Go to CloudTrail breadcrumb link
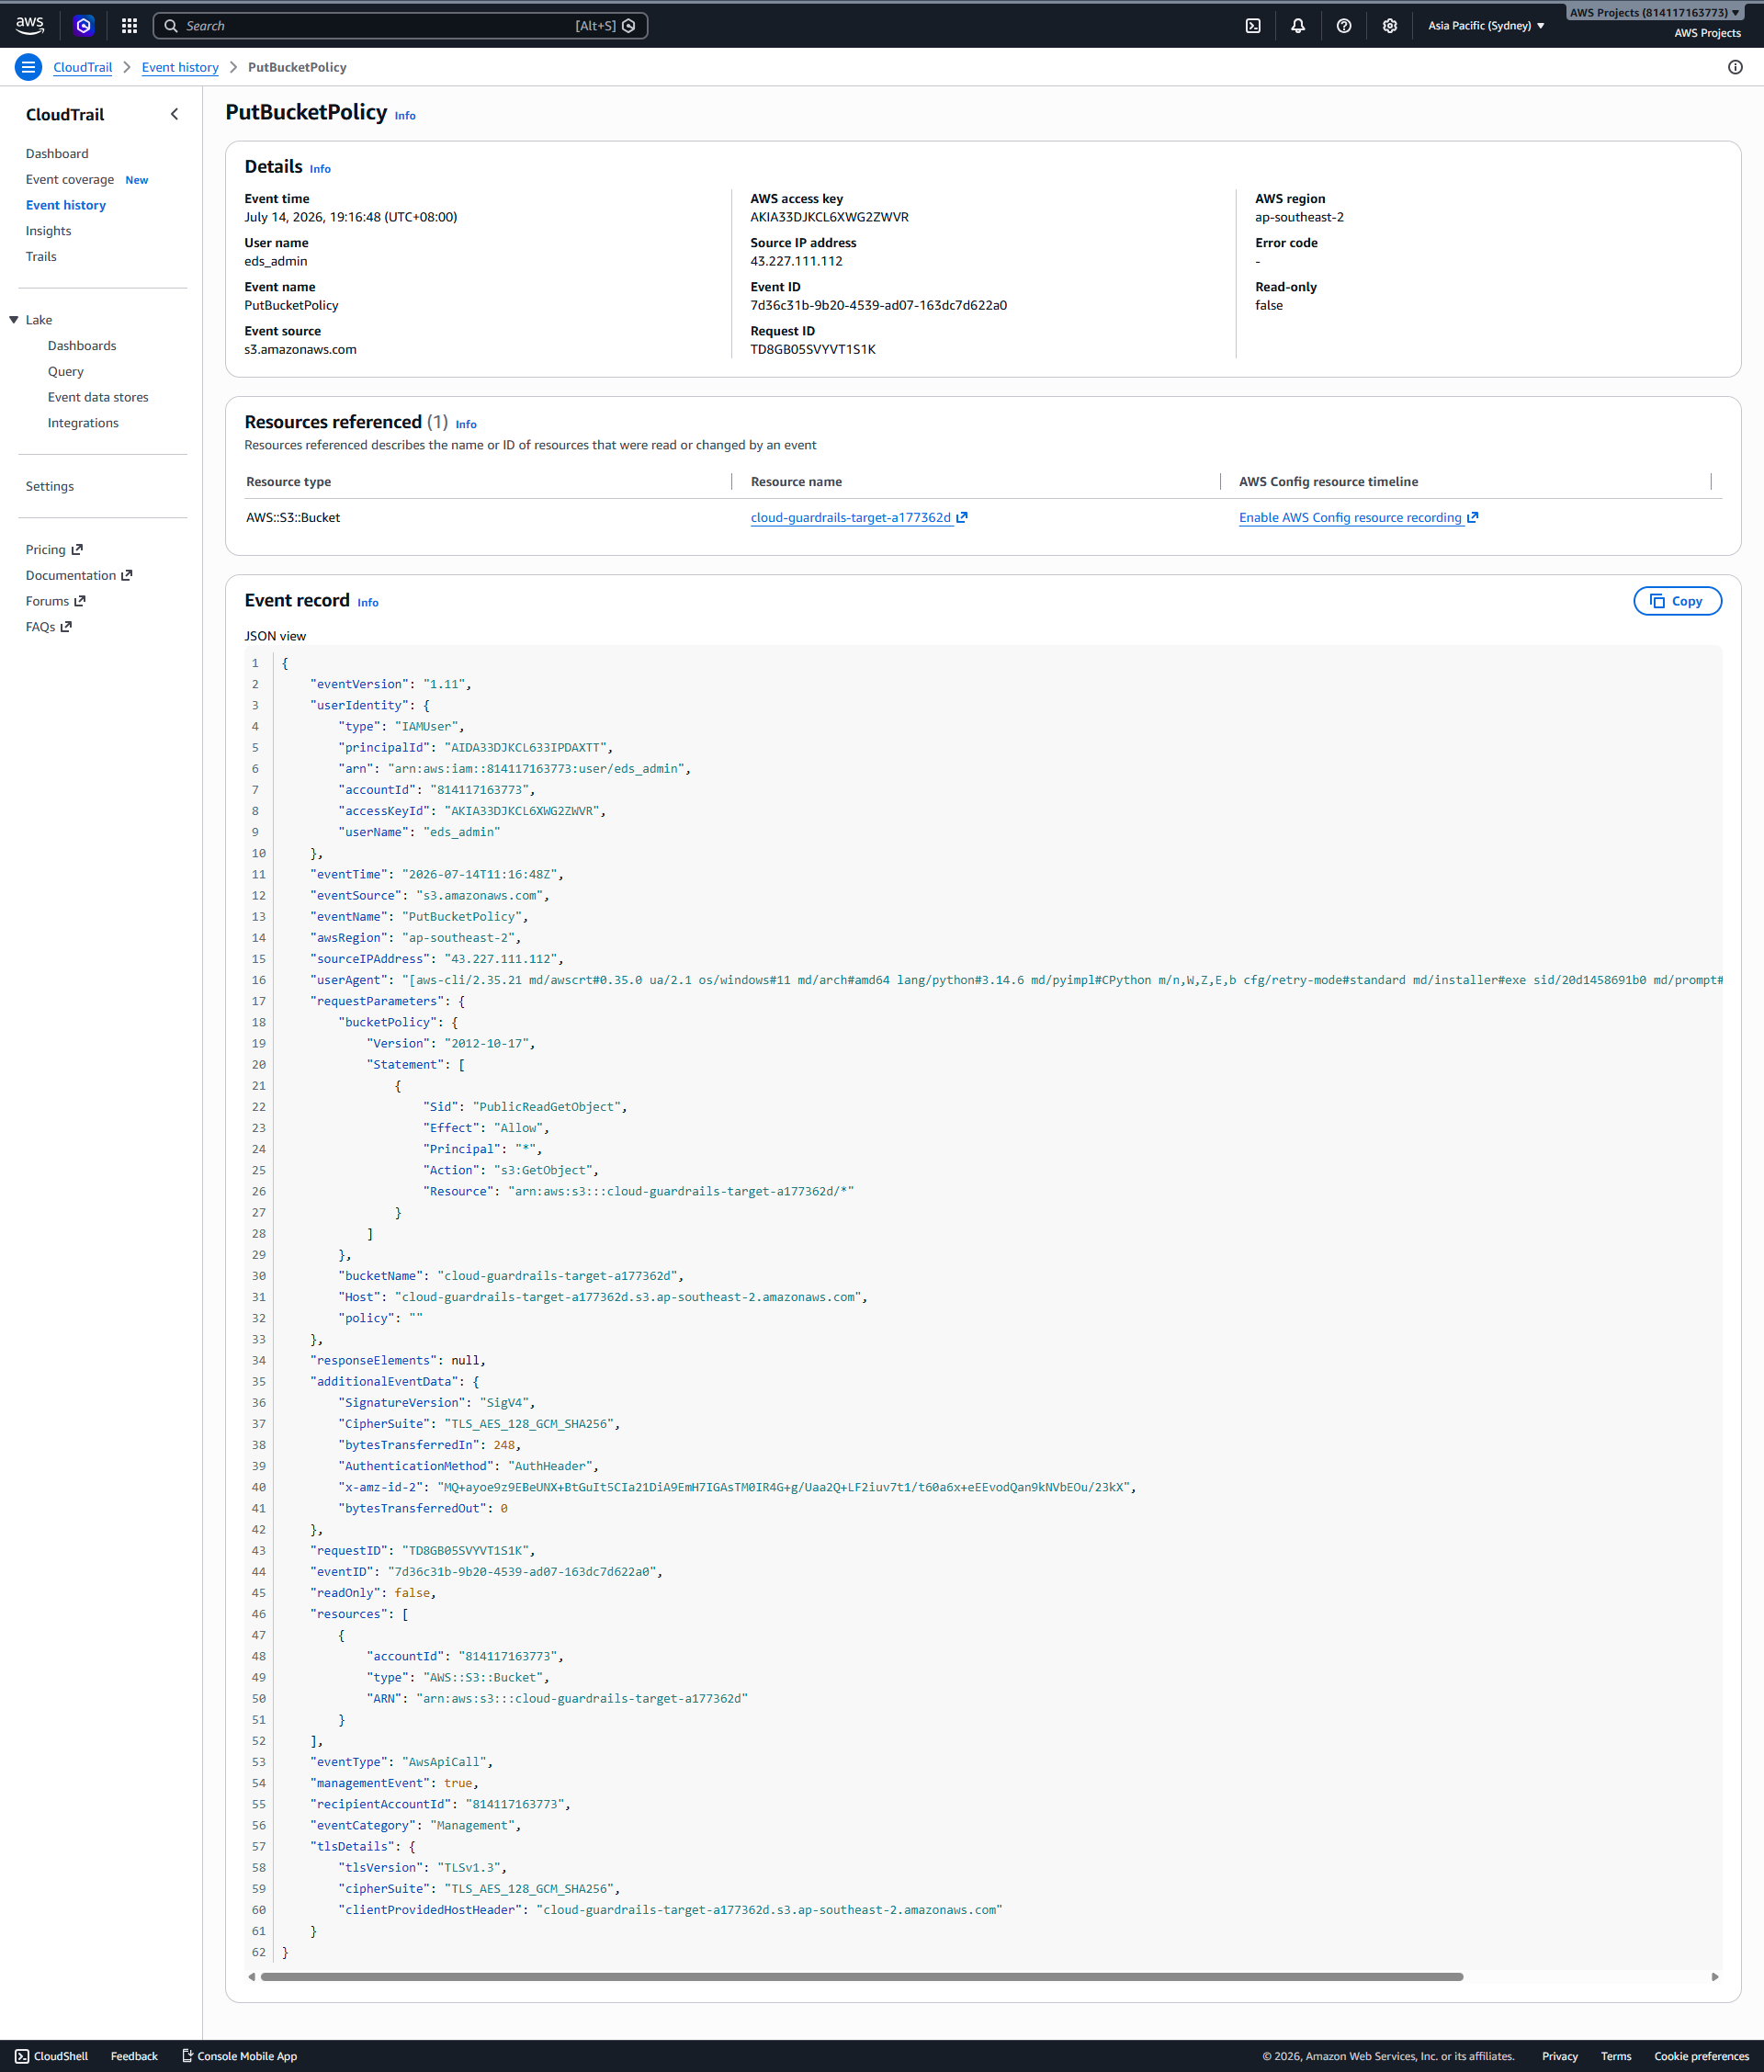Viewport: 1764px width, 2072px height. (x=83, y=67)
